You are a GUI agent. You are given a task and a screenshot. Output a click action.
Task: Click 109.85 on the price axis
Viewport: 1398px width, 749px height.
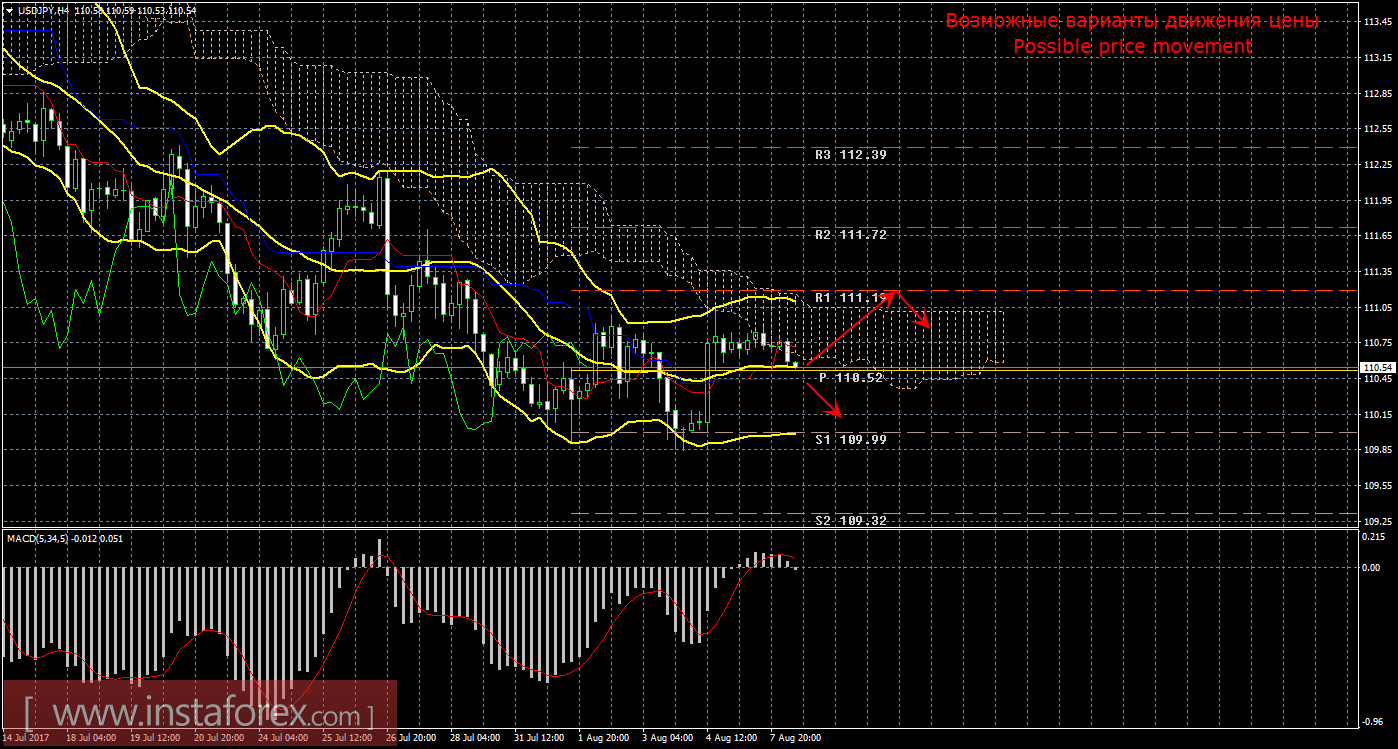[1377, 450]
